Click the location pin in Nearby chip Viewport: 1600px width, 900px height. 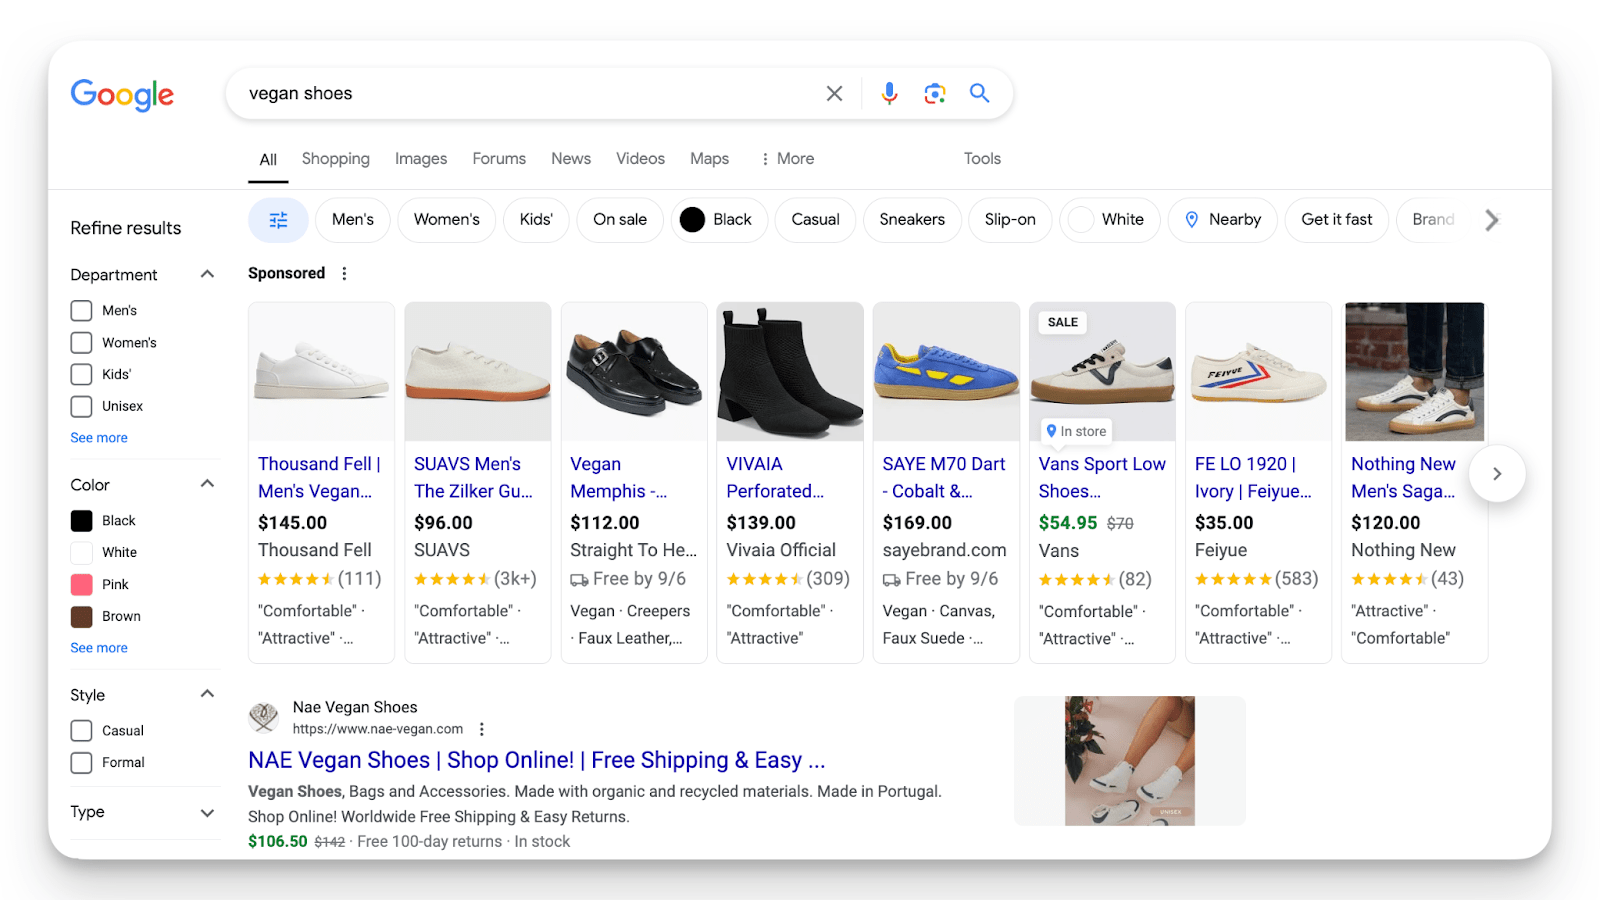[x=1191, y=220]
